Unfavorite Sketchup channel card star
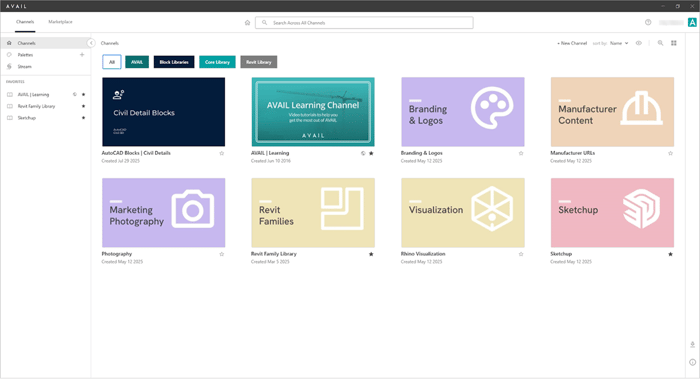This screenshot has width=700, height=379. (671, 254)
